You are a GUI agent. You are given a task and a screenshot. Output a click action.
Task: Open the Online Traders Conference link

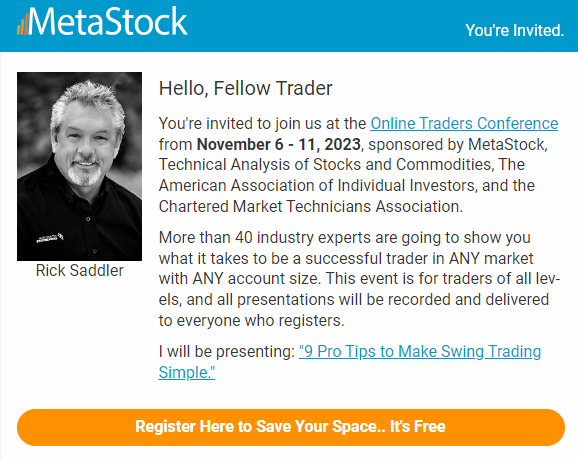pos(464,123)
